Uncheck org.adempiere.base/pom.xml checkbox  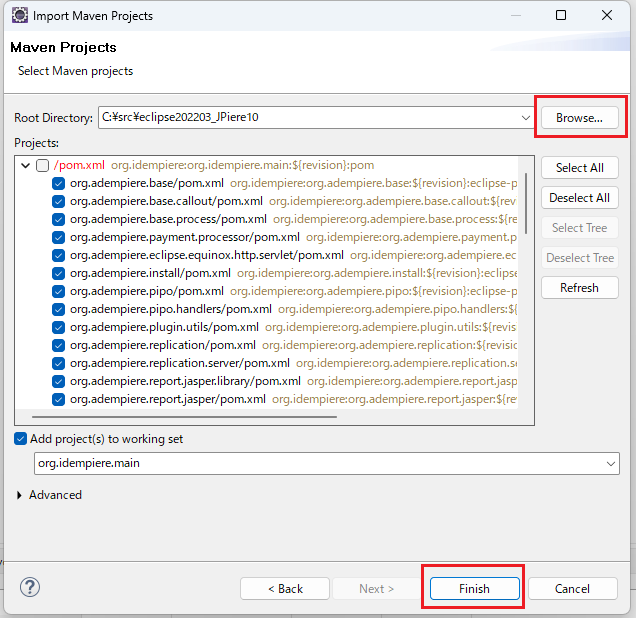[x=58, y=184]
